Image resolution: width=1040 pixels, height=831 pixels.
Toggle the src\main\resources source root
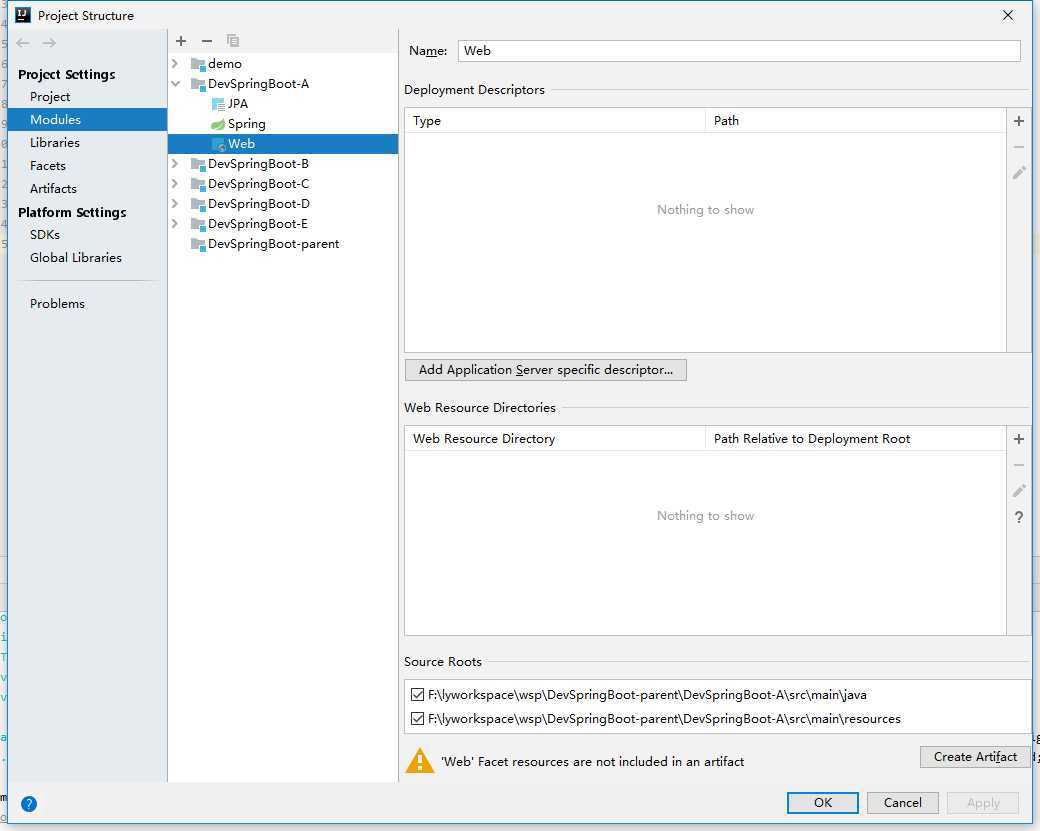417,718
